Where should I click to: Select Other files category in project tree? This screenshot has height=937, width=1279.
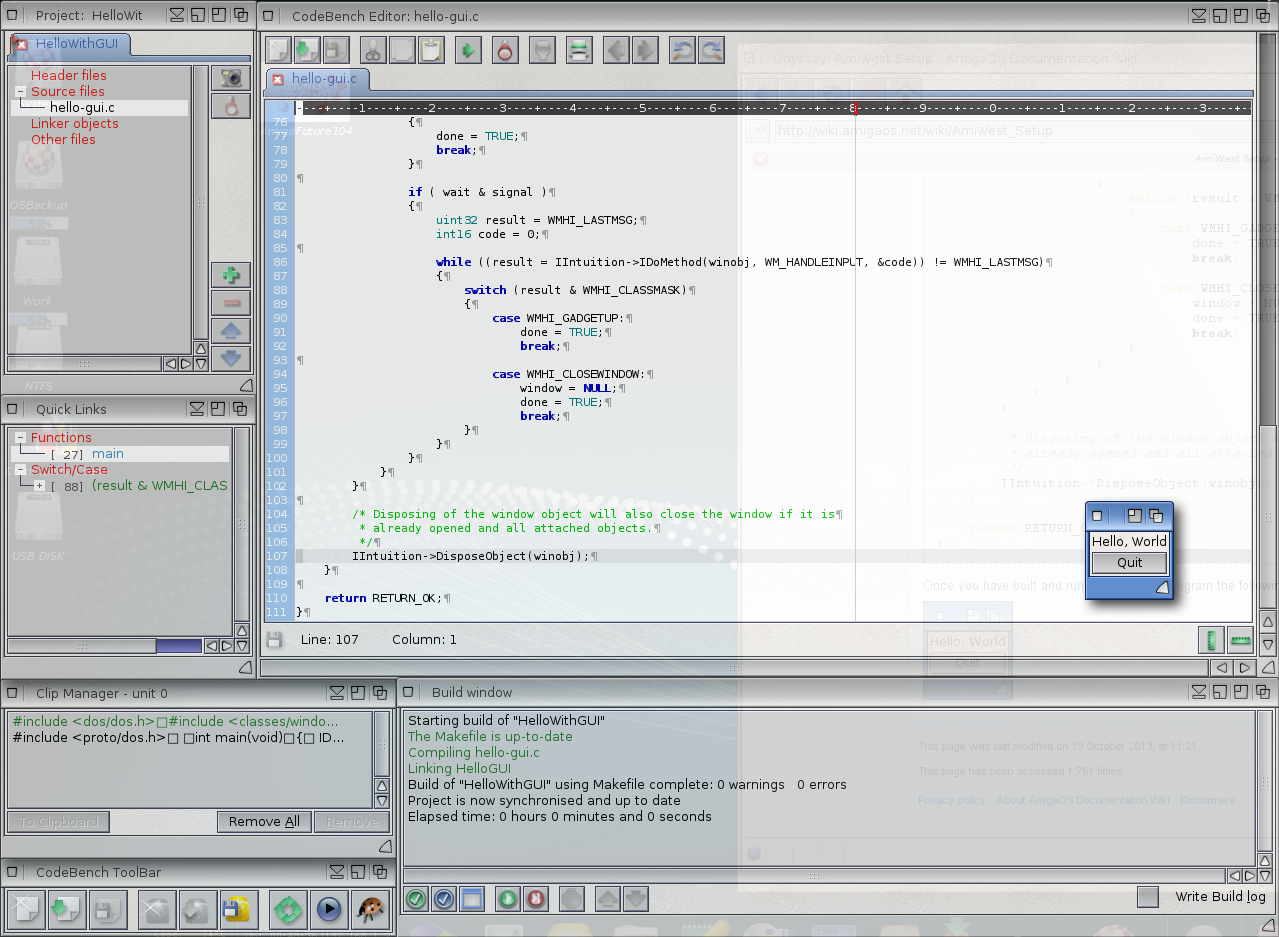[63, 139]
